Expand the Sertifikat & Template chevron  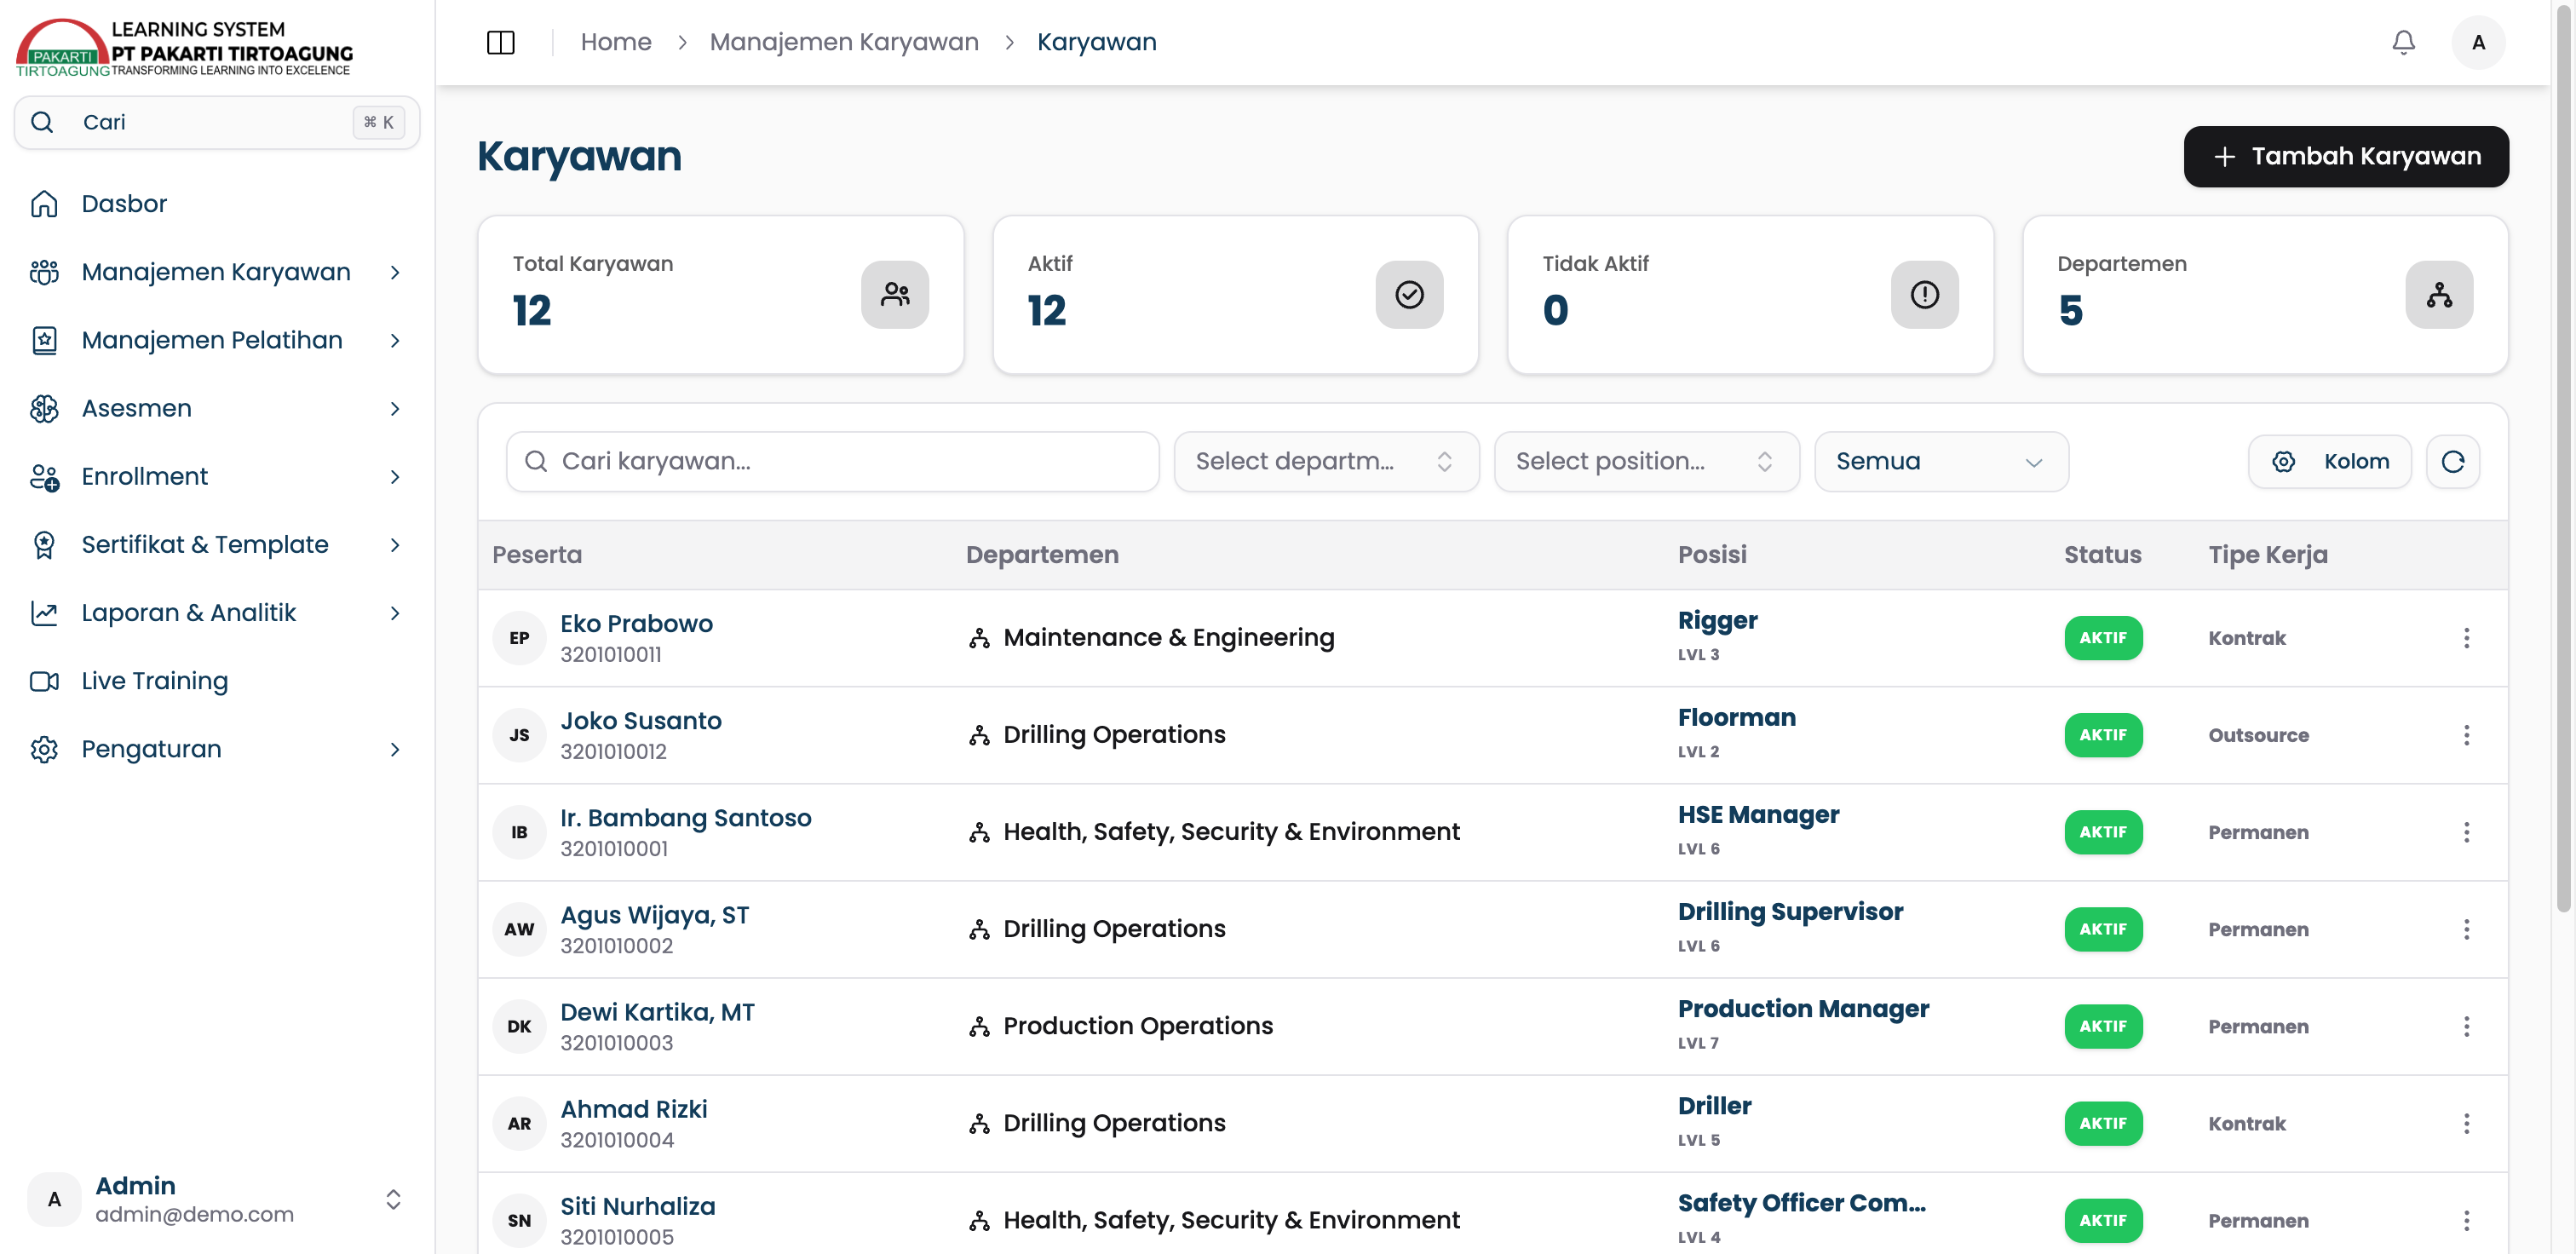pyautogui.click(x=395, y=545)
